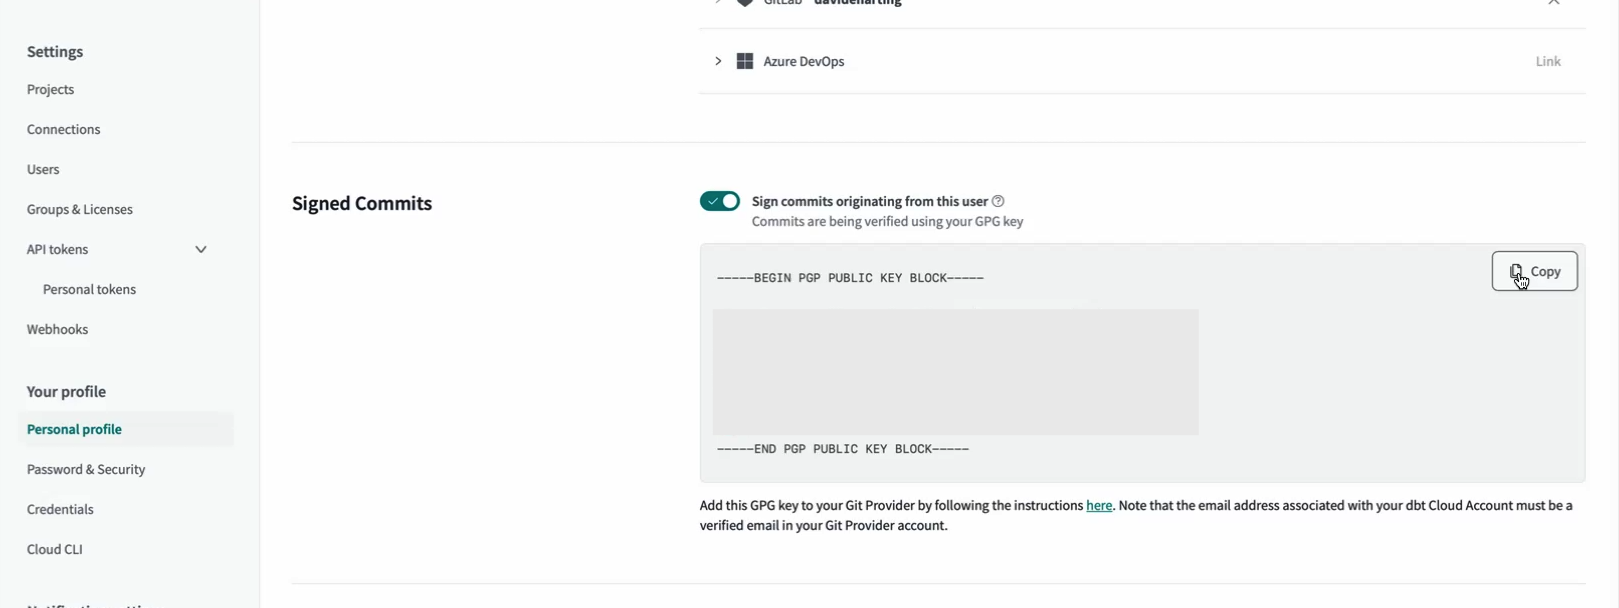1619x608 pixels.
Task: Collapse the API tokens section
Action: (201, 249)
